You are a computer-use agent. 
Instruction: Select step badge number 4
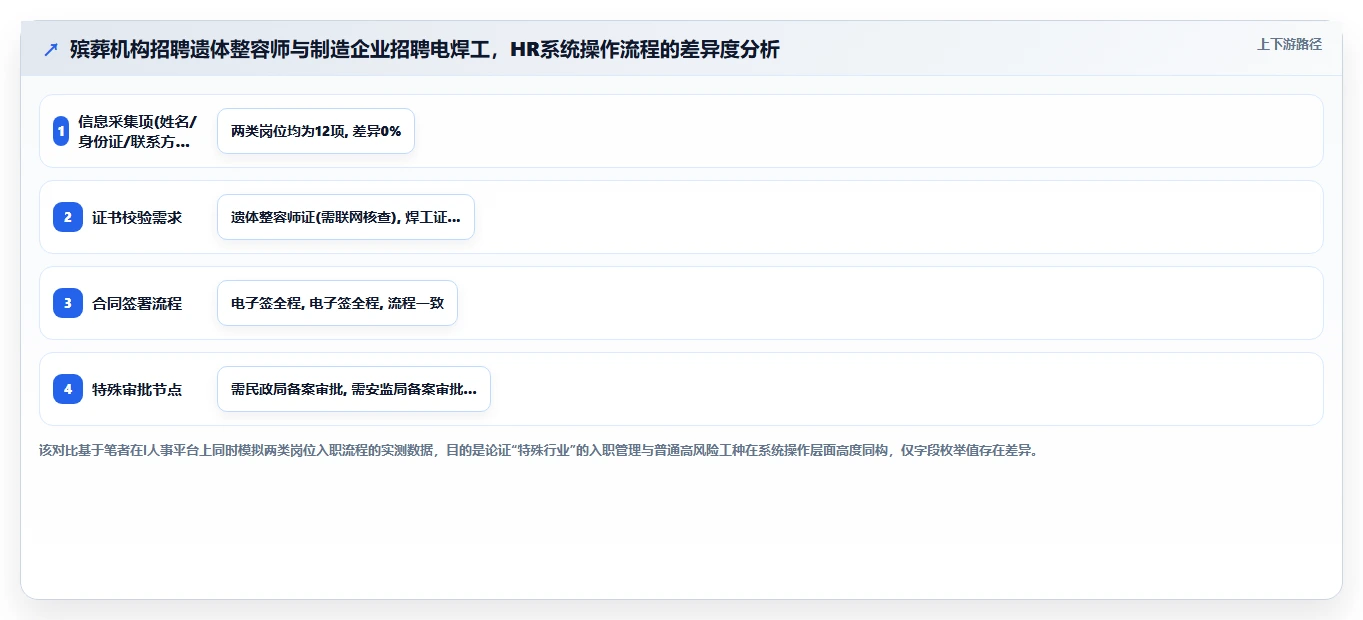click(68, 389)
